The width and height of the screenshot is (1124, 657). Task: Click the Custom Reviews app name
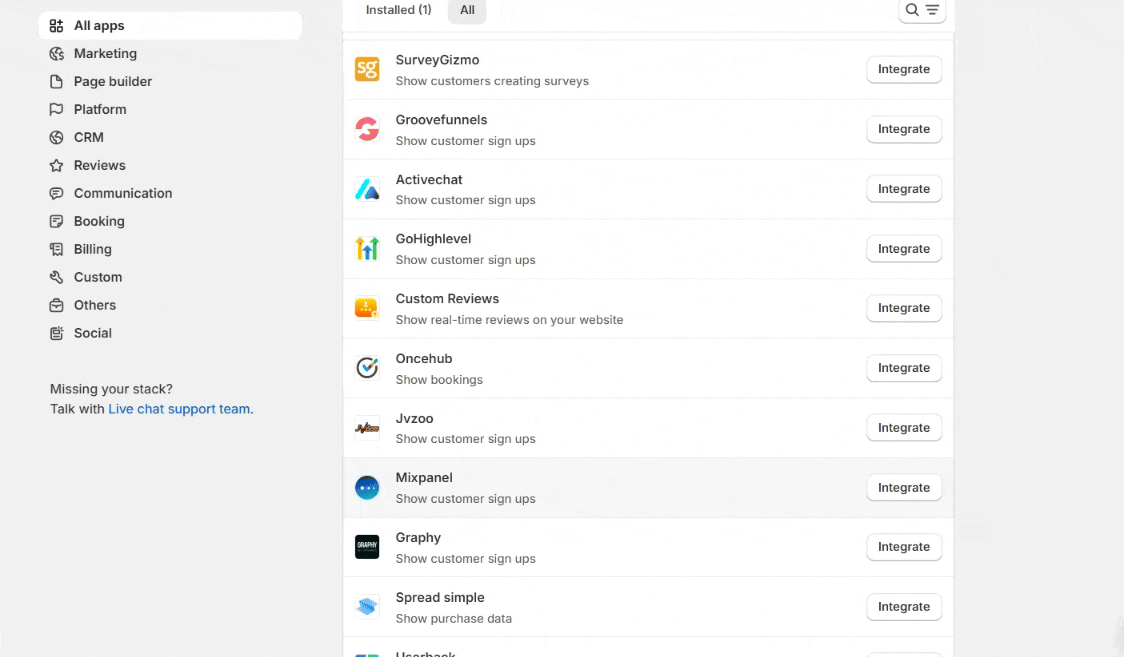[447, 299]
